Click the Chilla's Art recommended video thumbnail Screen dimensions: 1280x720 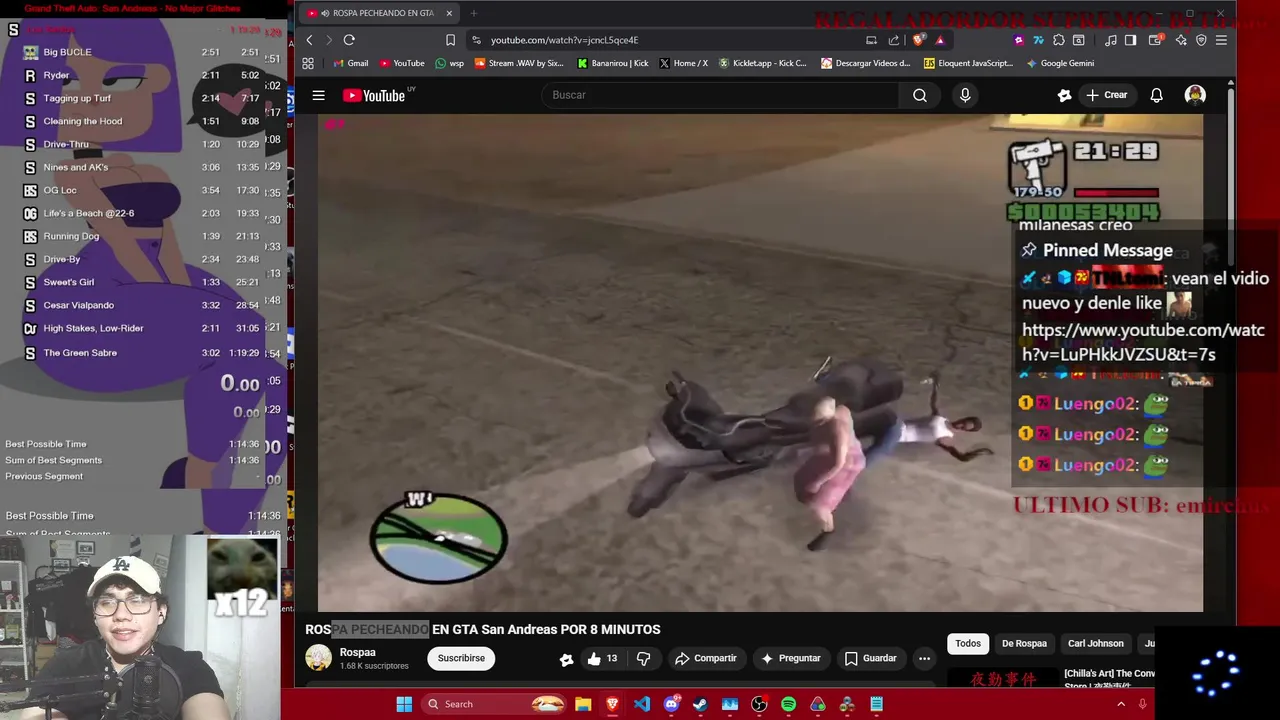tap(1002, 677)
